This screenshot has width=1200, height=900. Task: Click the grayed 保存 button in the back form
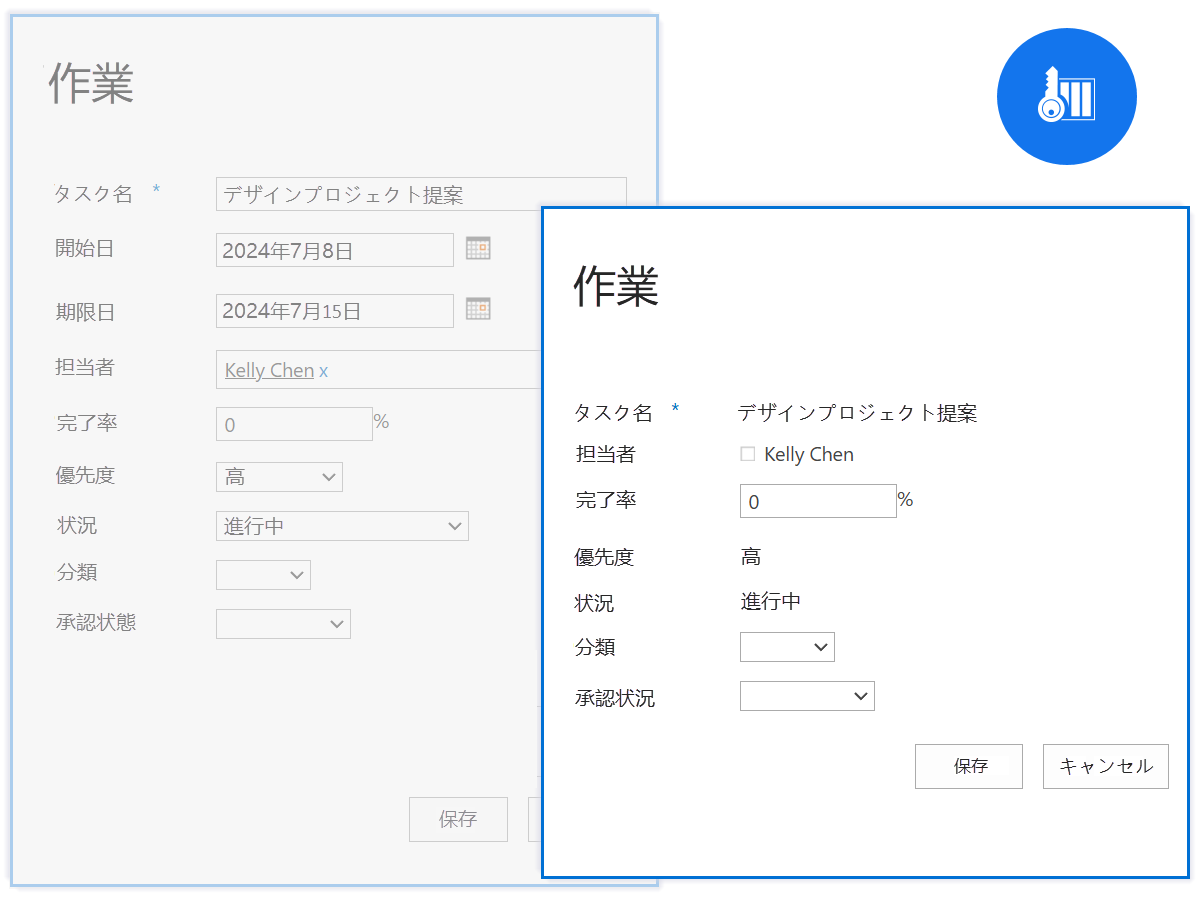pyautogui.click(x=458, y=819)
